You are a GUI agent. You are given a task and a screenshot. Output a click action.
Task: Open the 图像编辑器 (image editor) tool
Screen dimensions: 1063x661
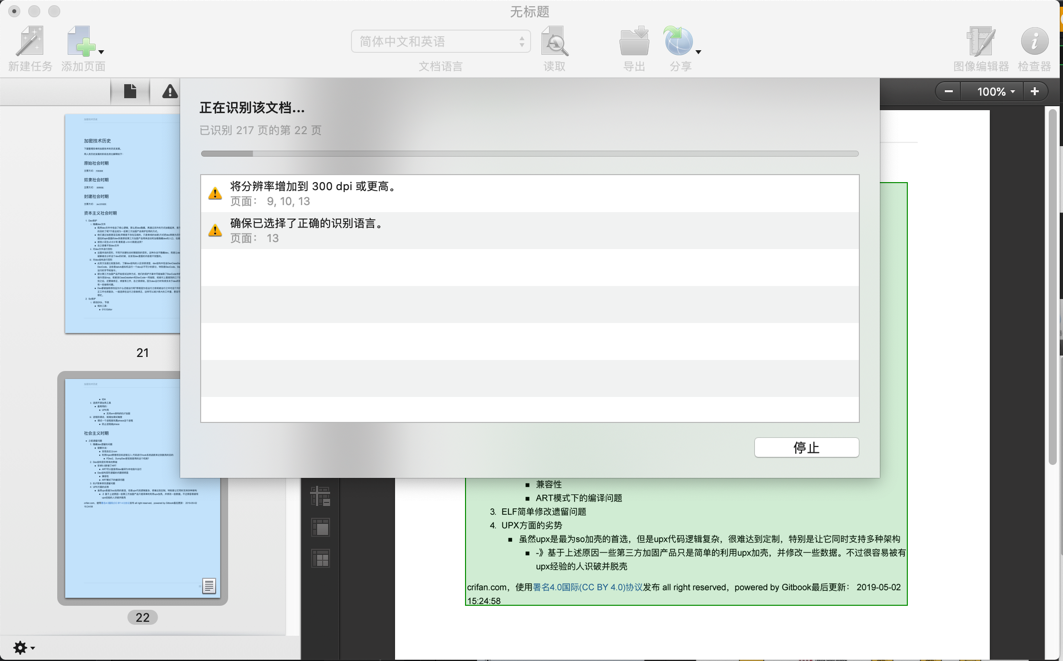click(x=981, y=41)
